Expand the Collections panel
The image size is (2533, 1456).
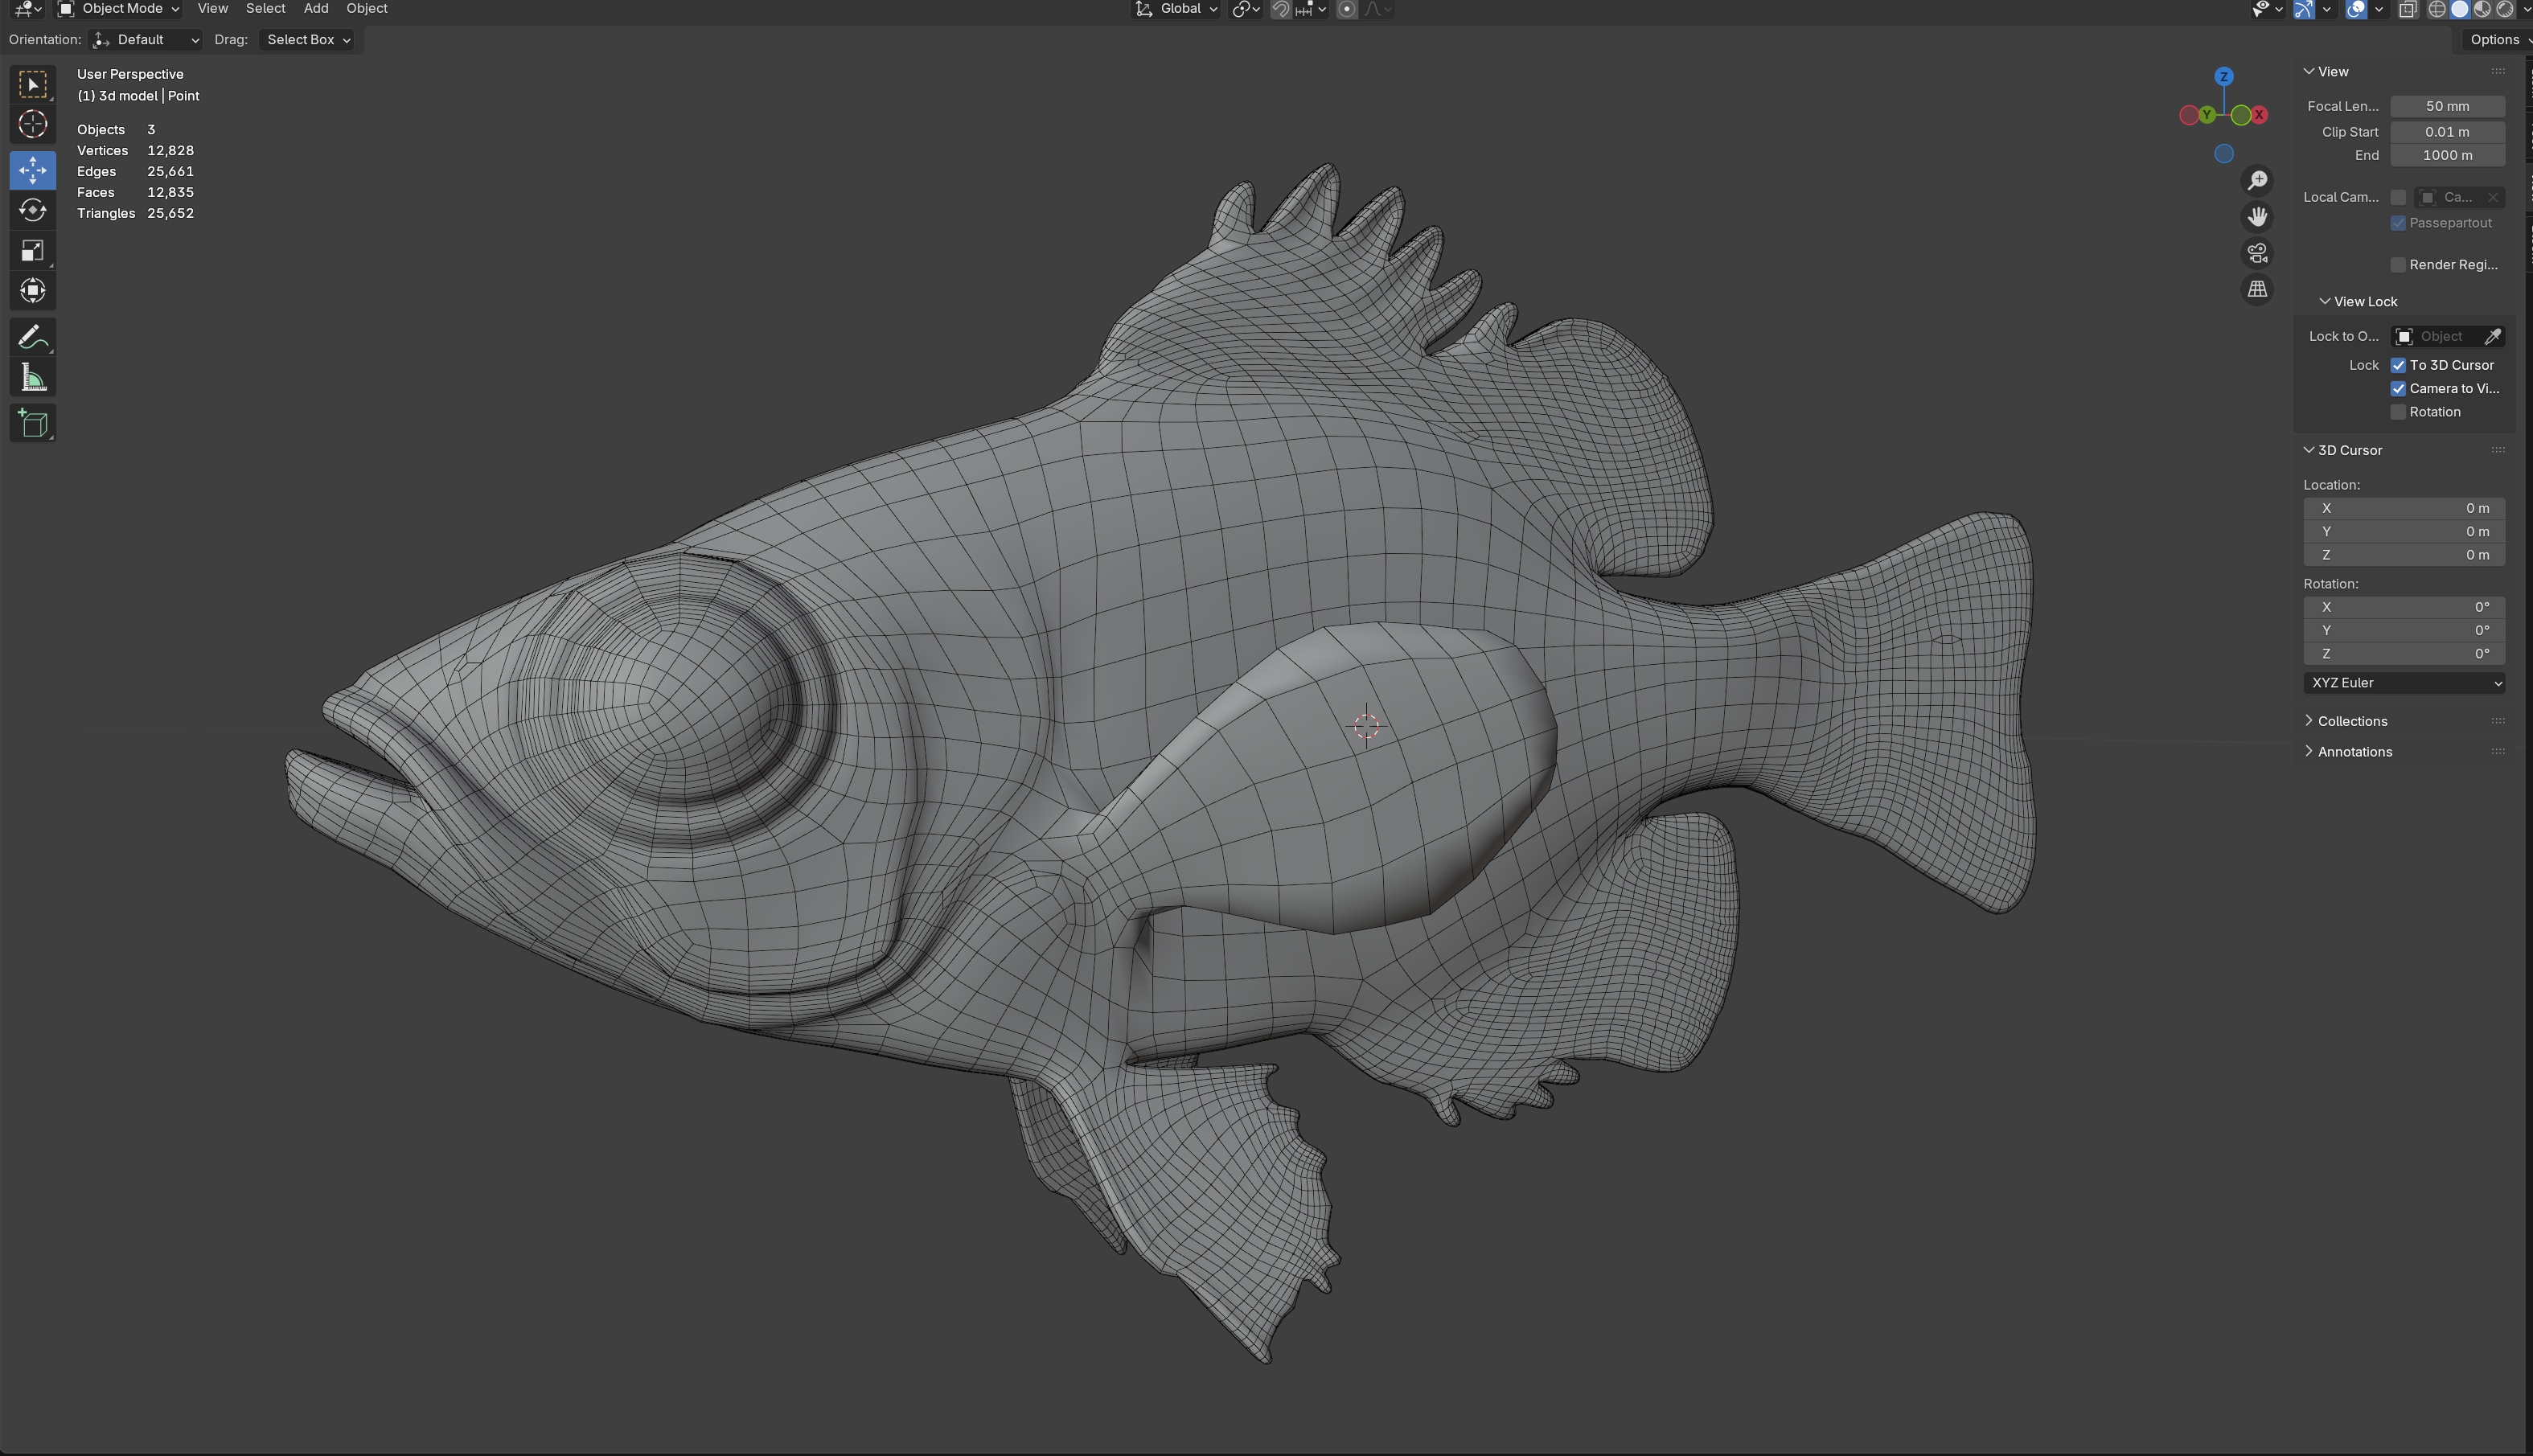click(x=2351, y=721)
